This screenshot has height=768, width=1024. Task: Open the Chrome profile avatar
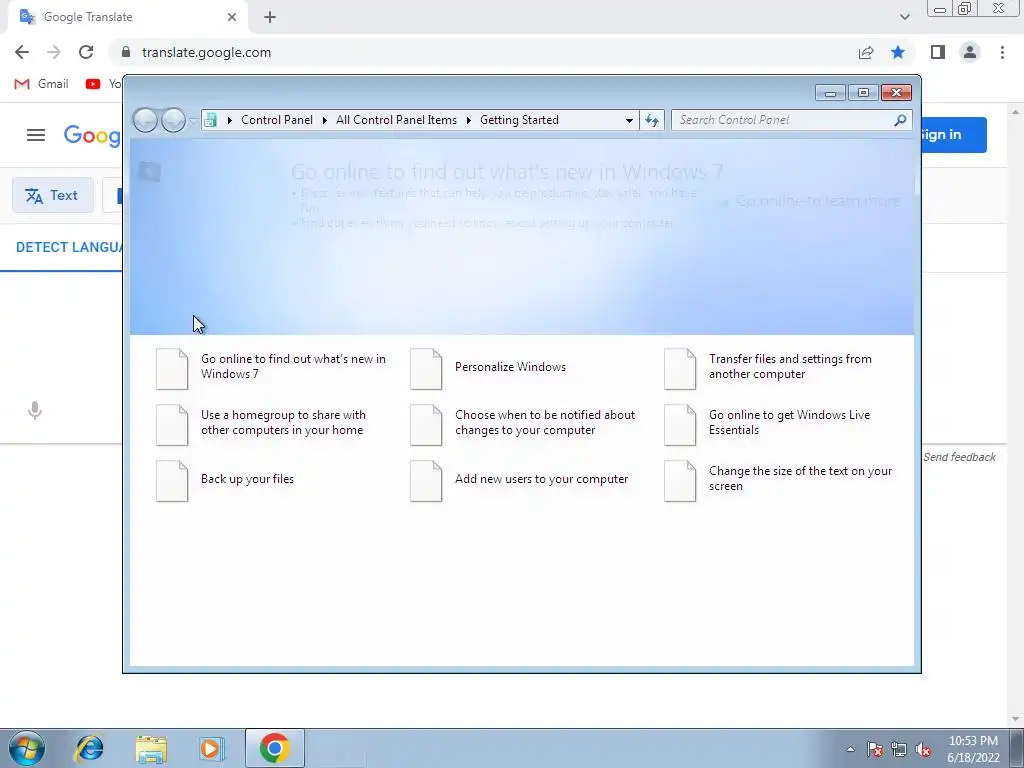coord(970,52)
